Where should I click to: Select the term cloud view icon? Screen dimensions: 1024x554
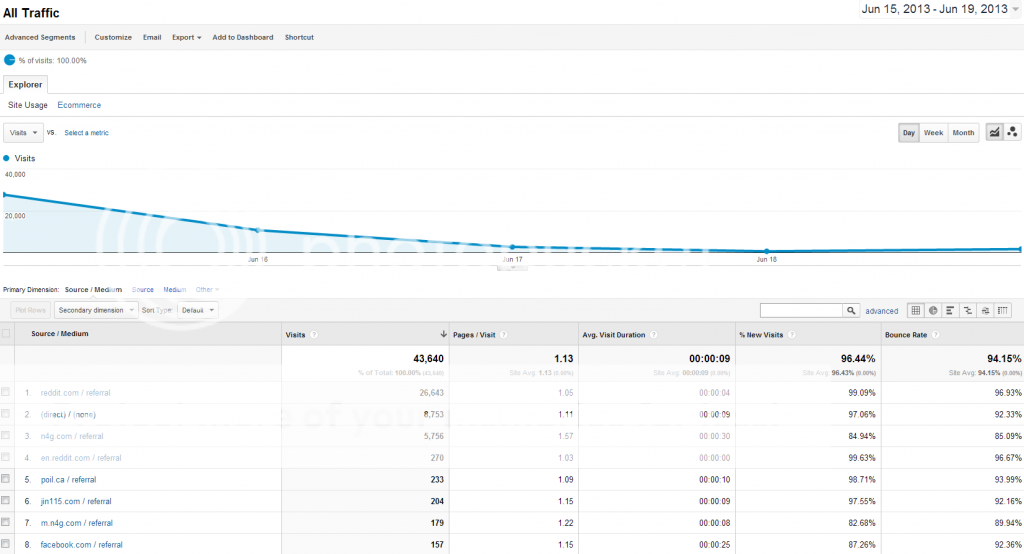pyautogui.click(x=985, y=310)
